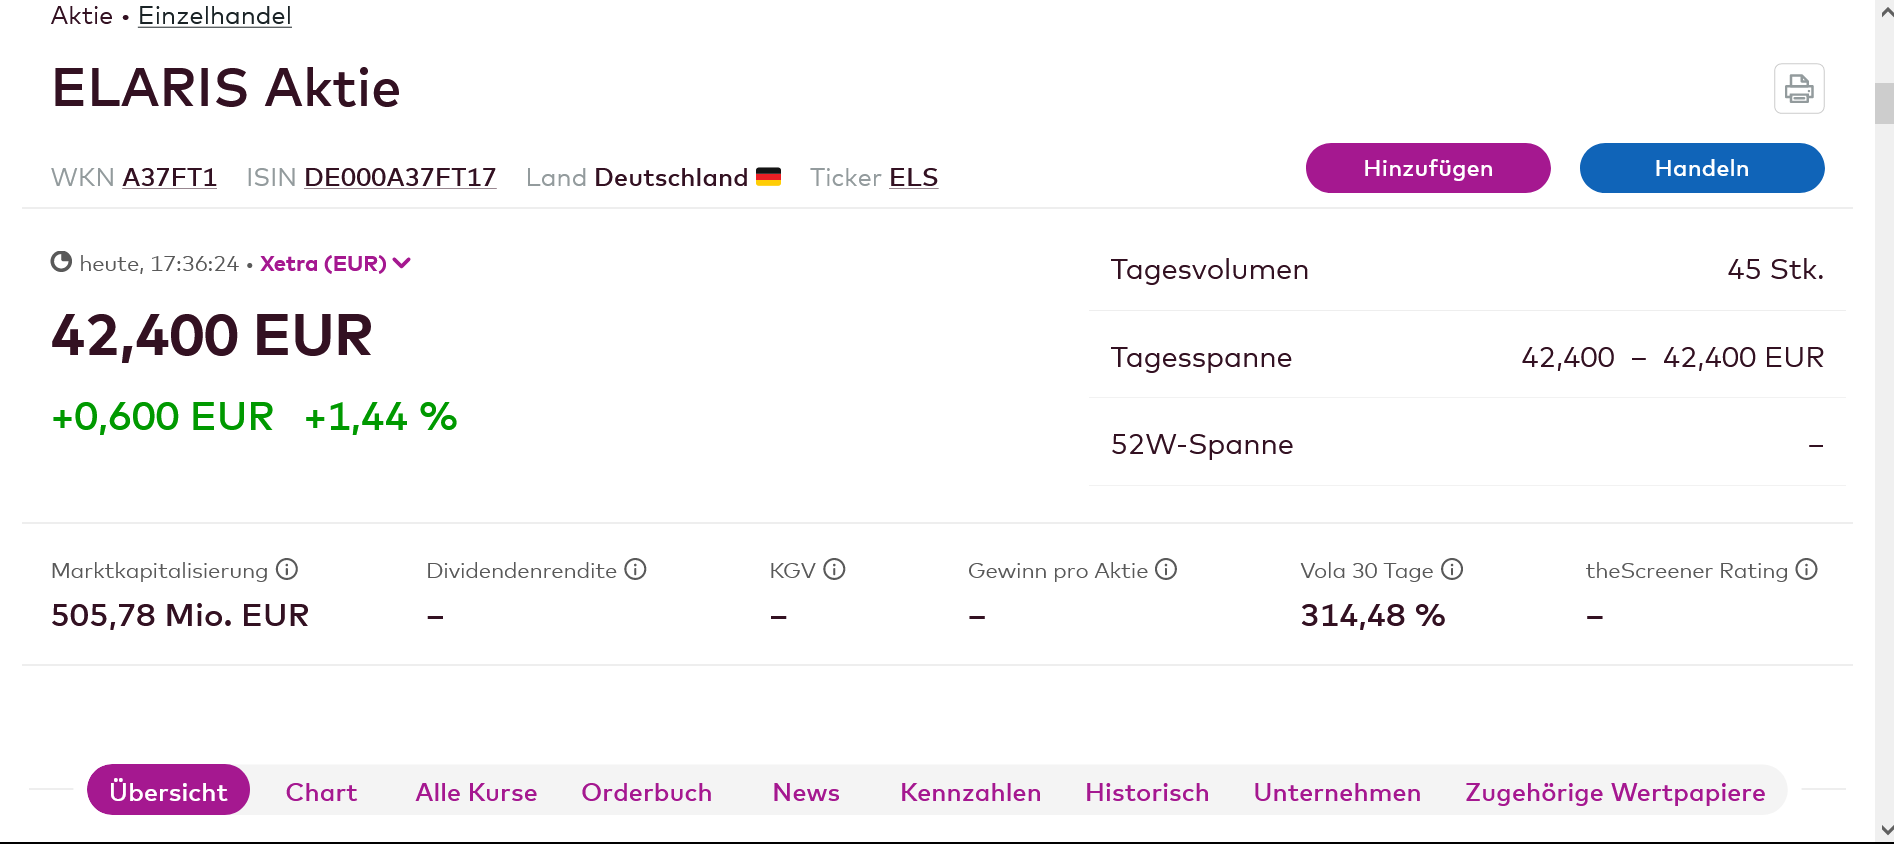1894x850 pixels.
Task: Open the Vola 30 Tage info icon
Action: pyautogui.click(x=1452, y=570)
